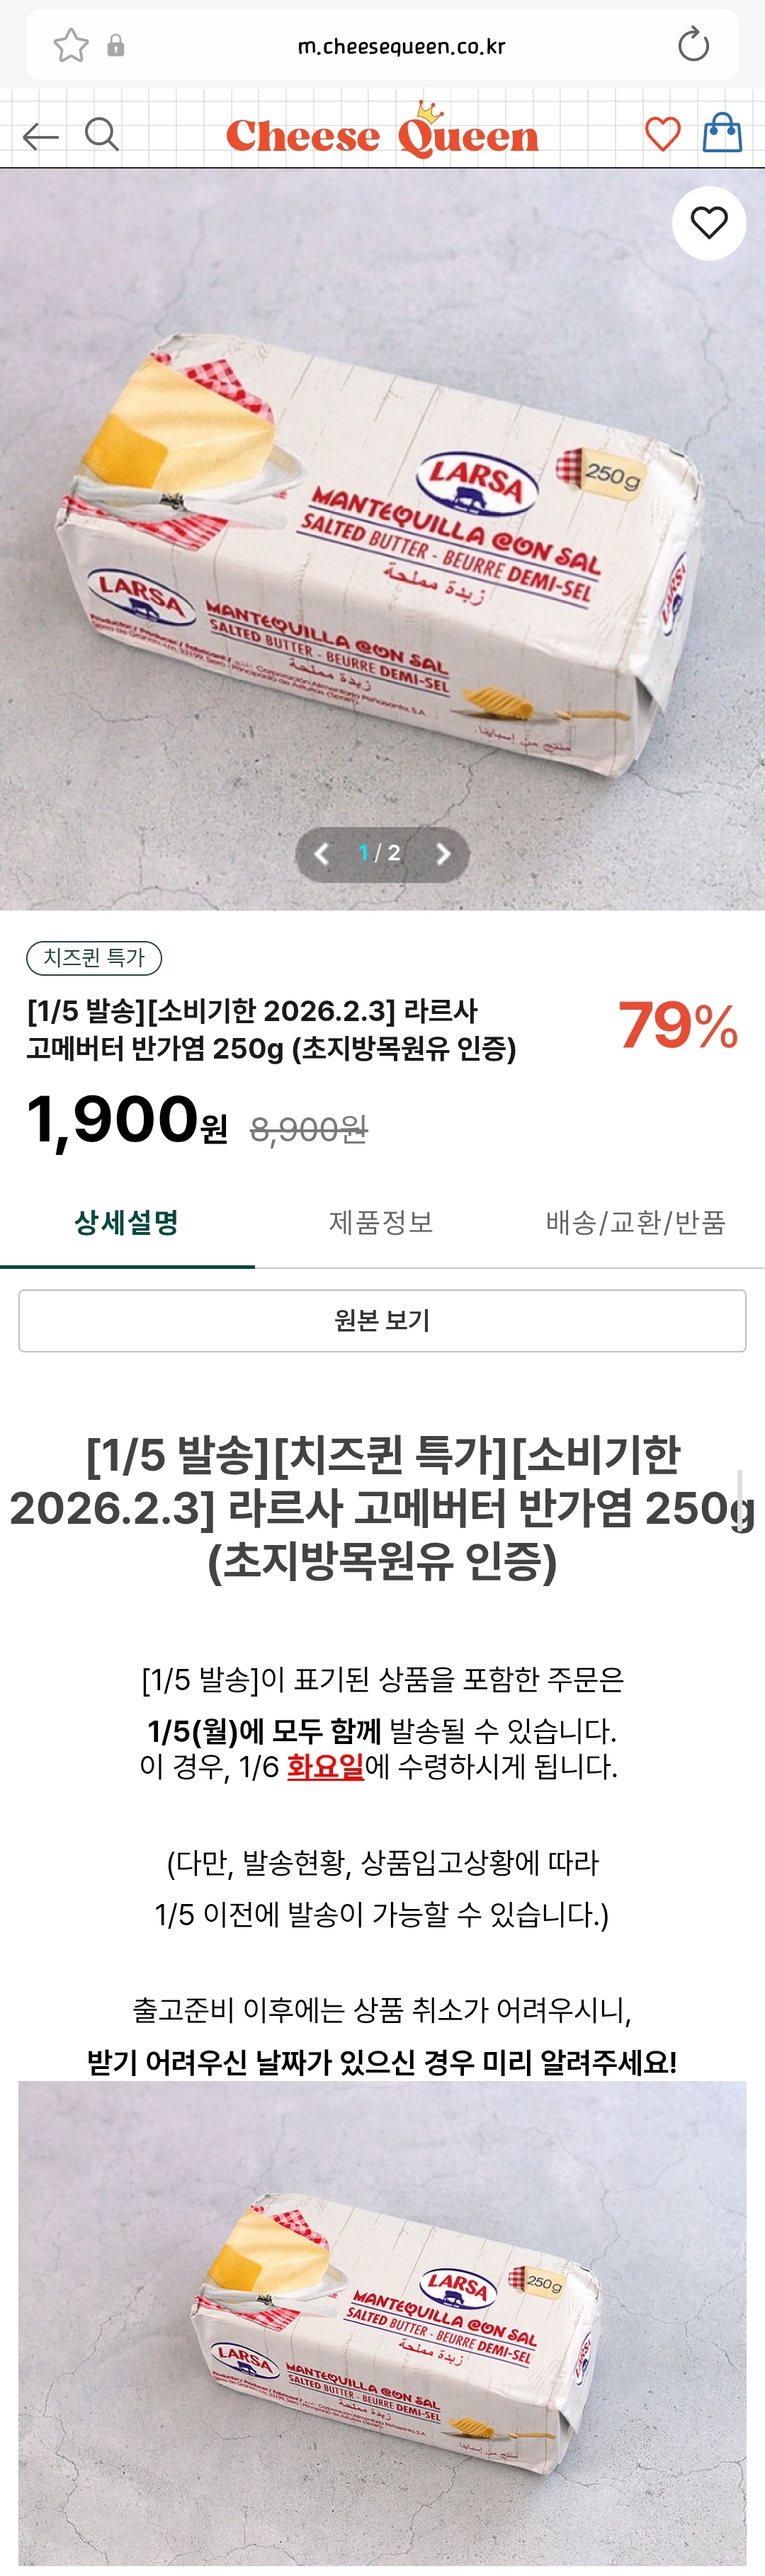
Task: Open the 배송/교환/반품 tab
Action: click(x=635, y=1222)
